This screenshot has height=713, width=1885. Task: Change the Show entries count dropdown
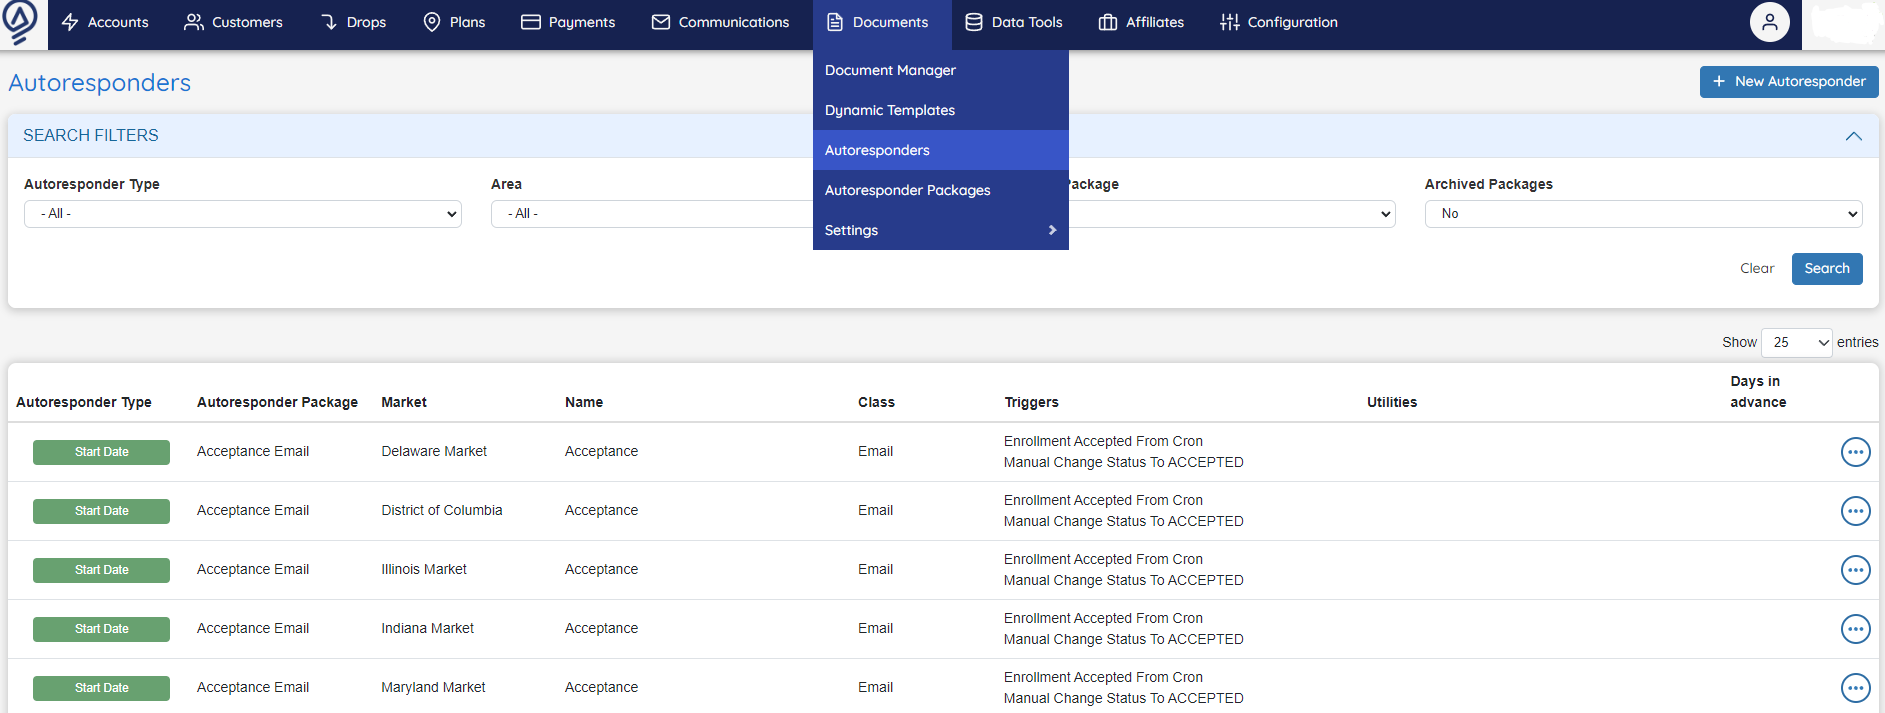(1797, 343)
